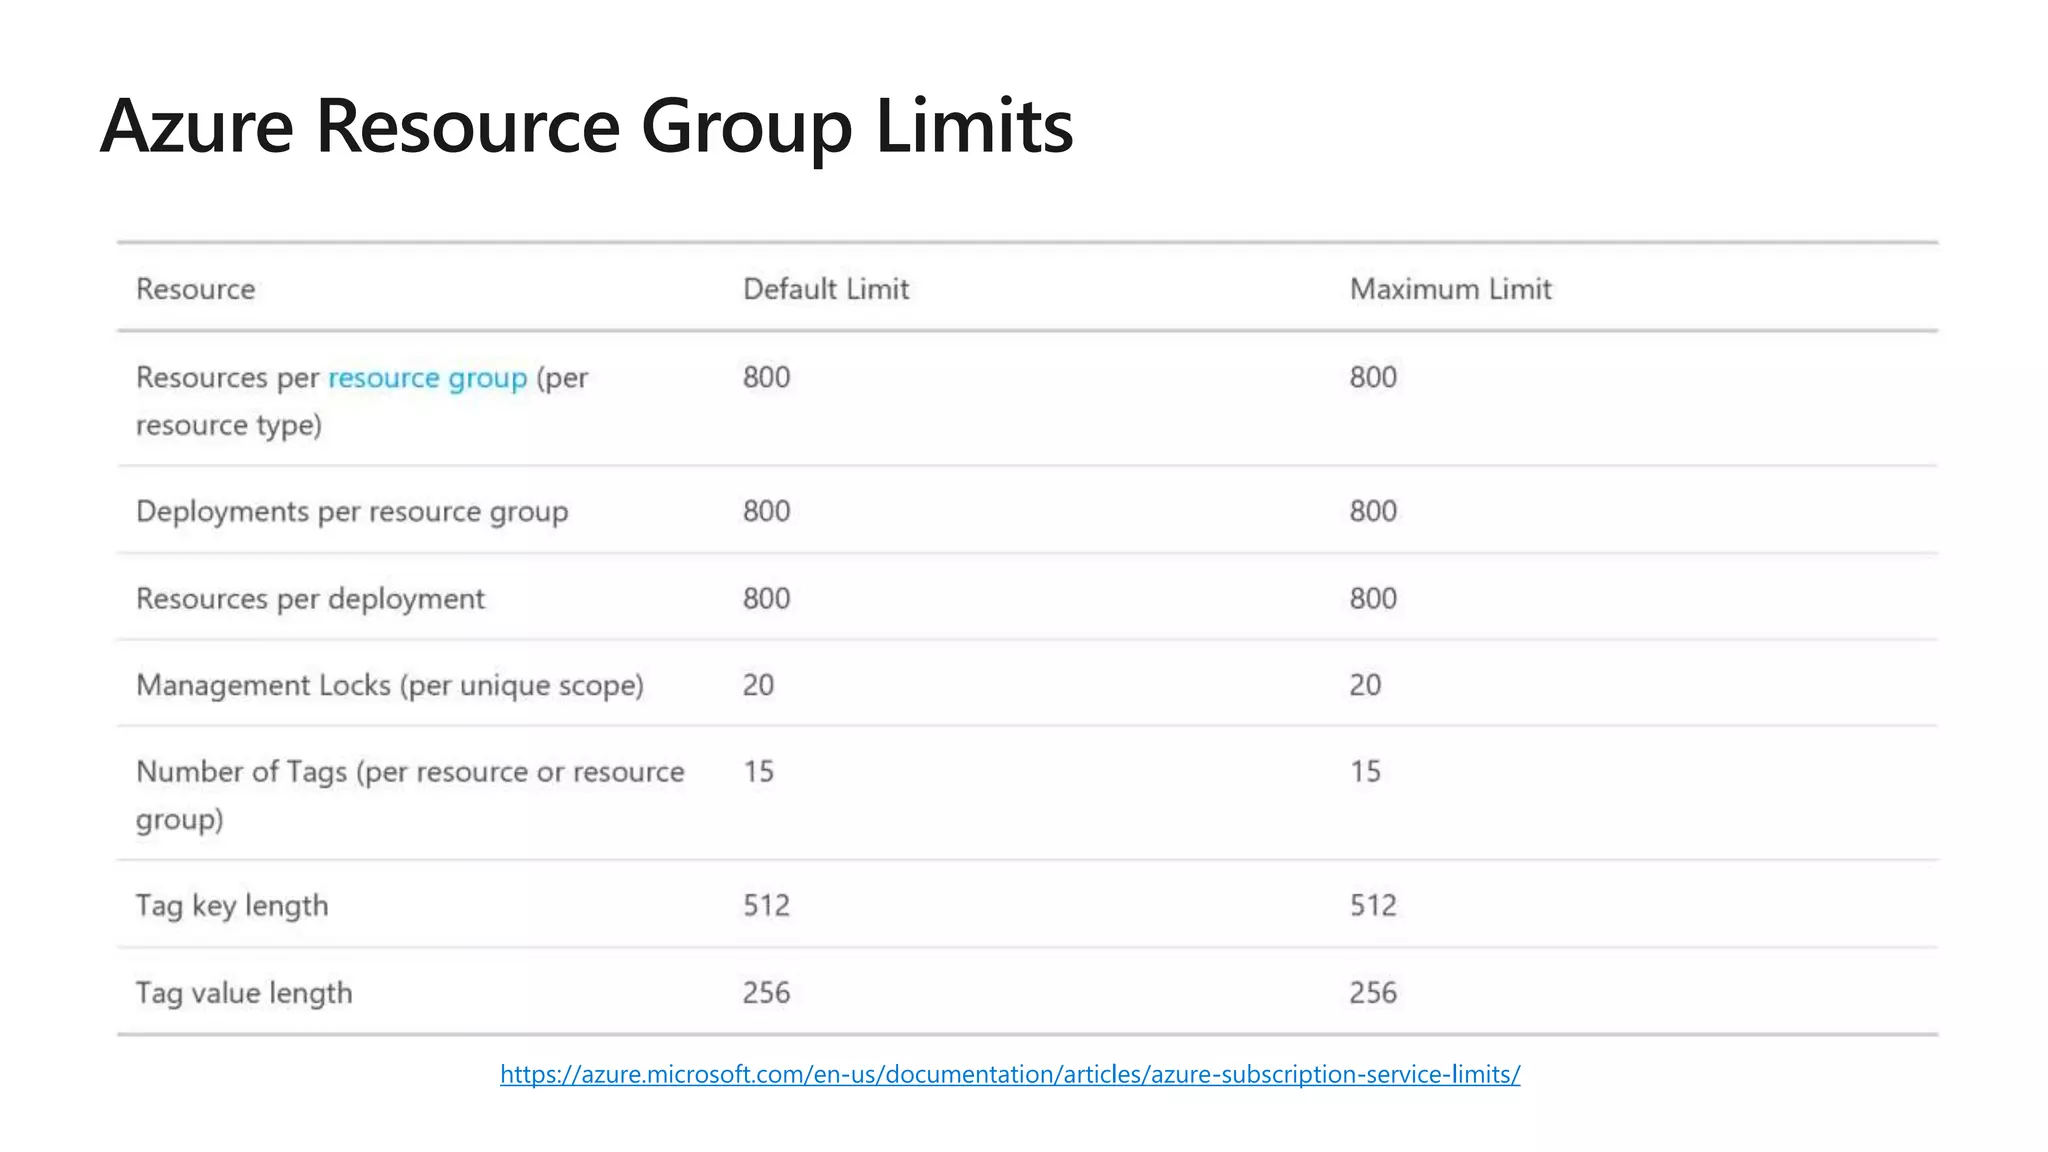Click default limit 800 for Deployments per resource group

tap(767, 511)
